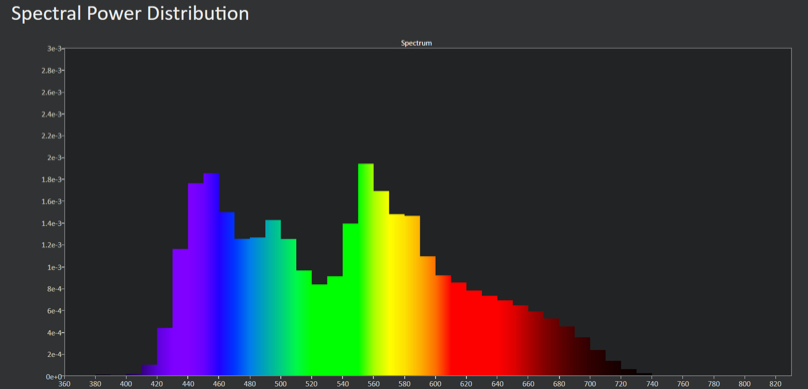The width and height of the screenshot is (808, 389).
Task: Click the 500 label on x-axis
Action: coord(281,384)
